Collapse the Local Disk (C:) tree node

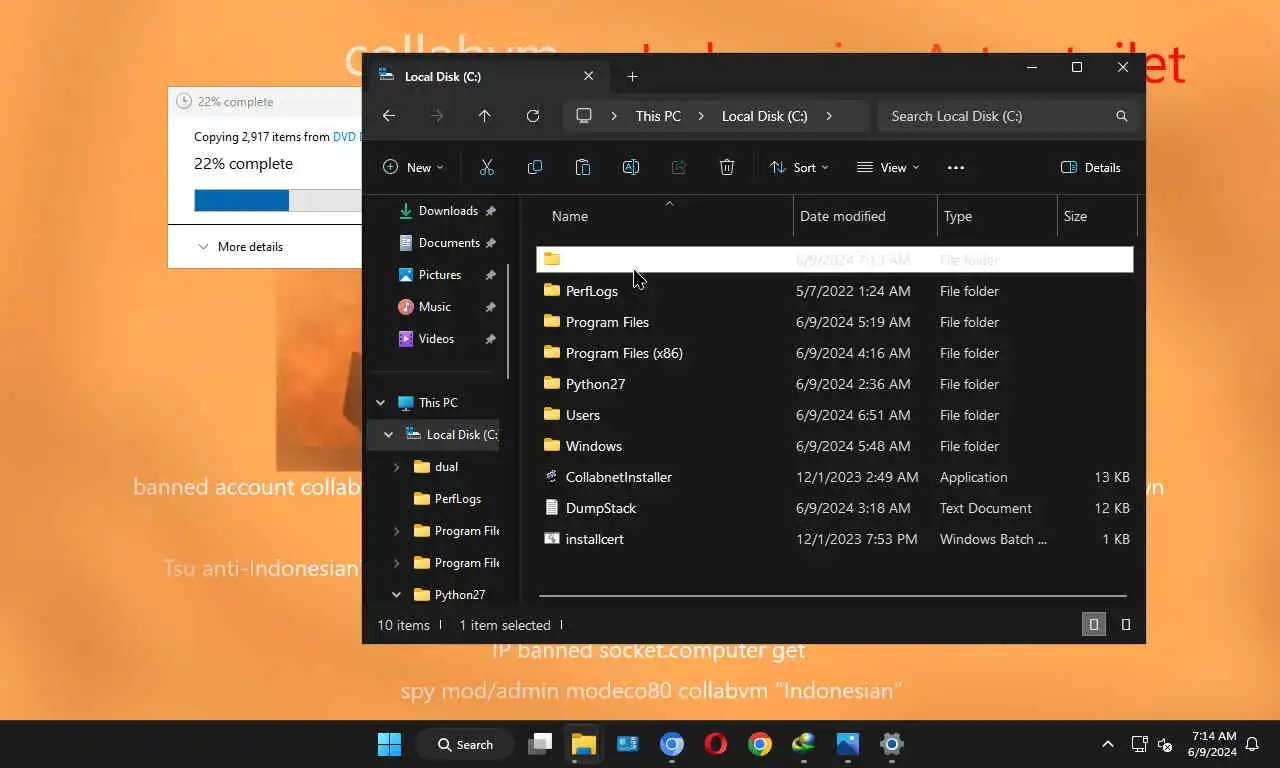[x=388, y=435]
